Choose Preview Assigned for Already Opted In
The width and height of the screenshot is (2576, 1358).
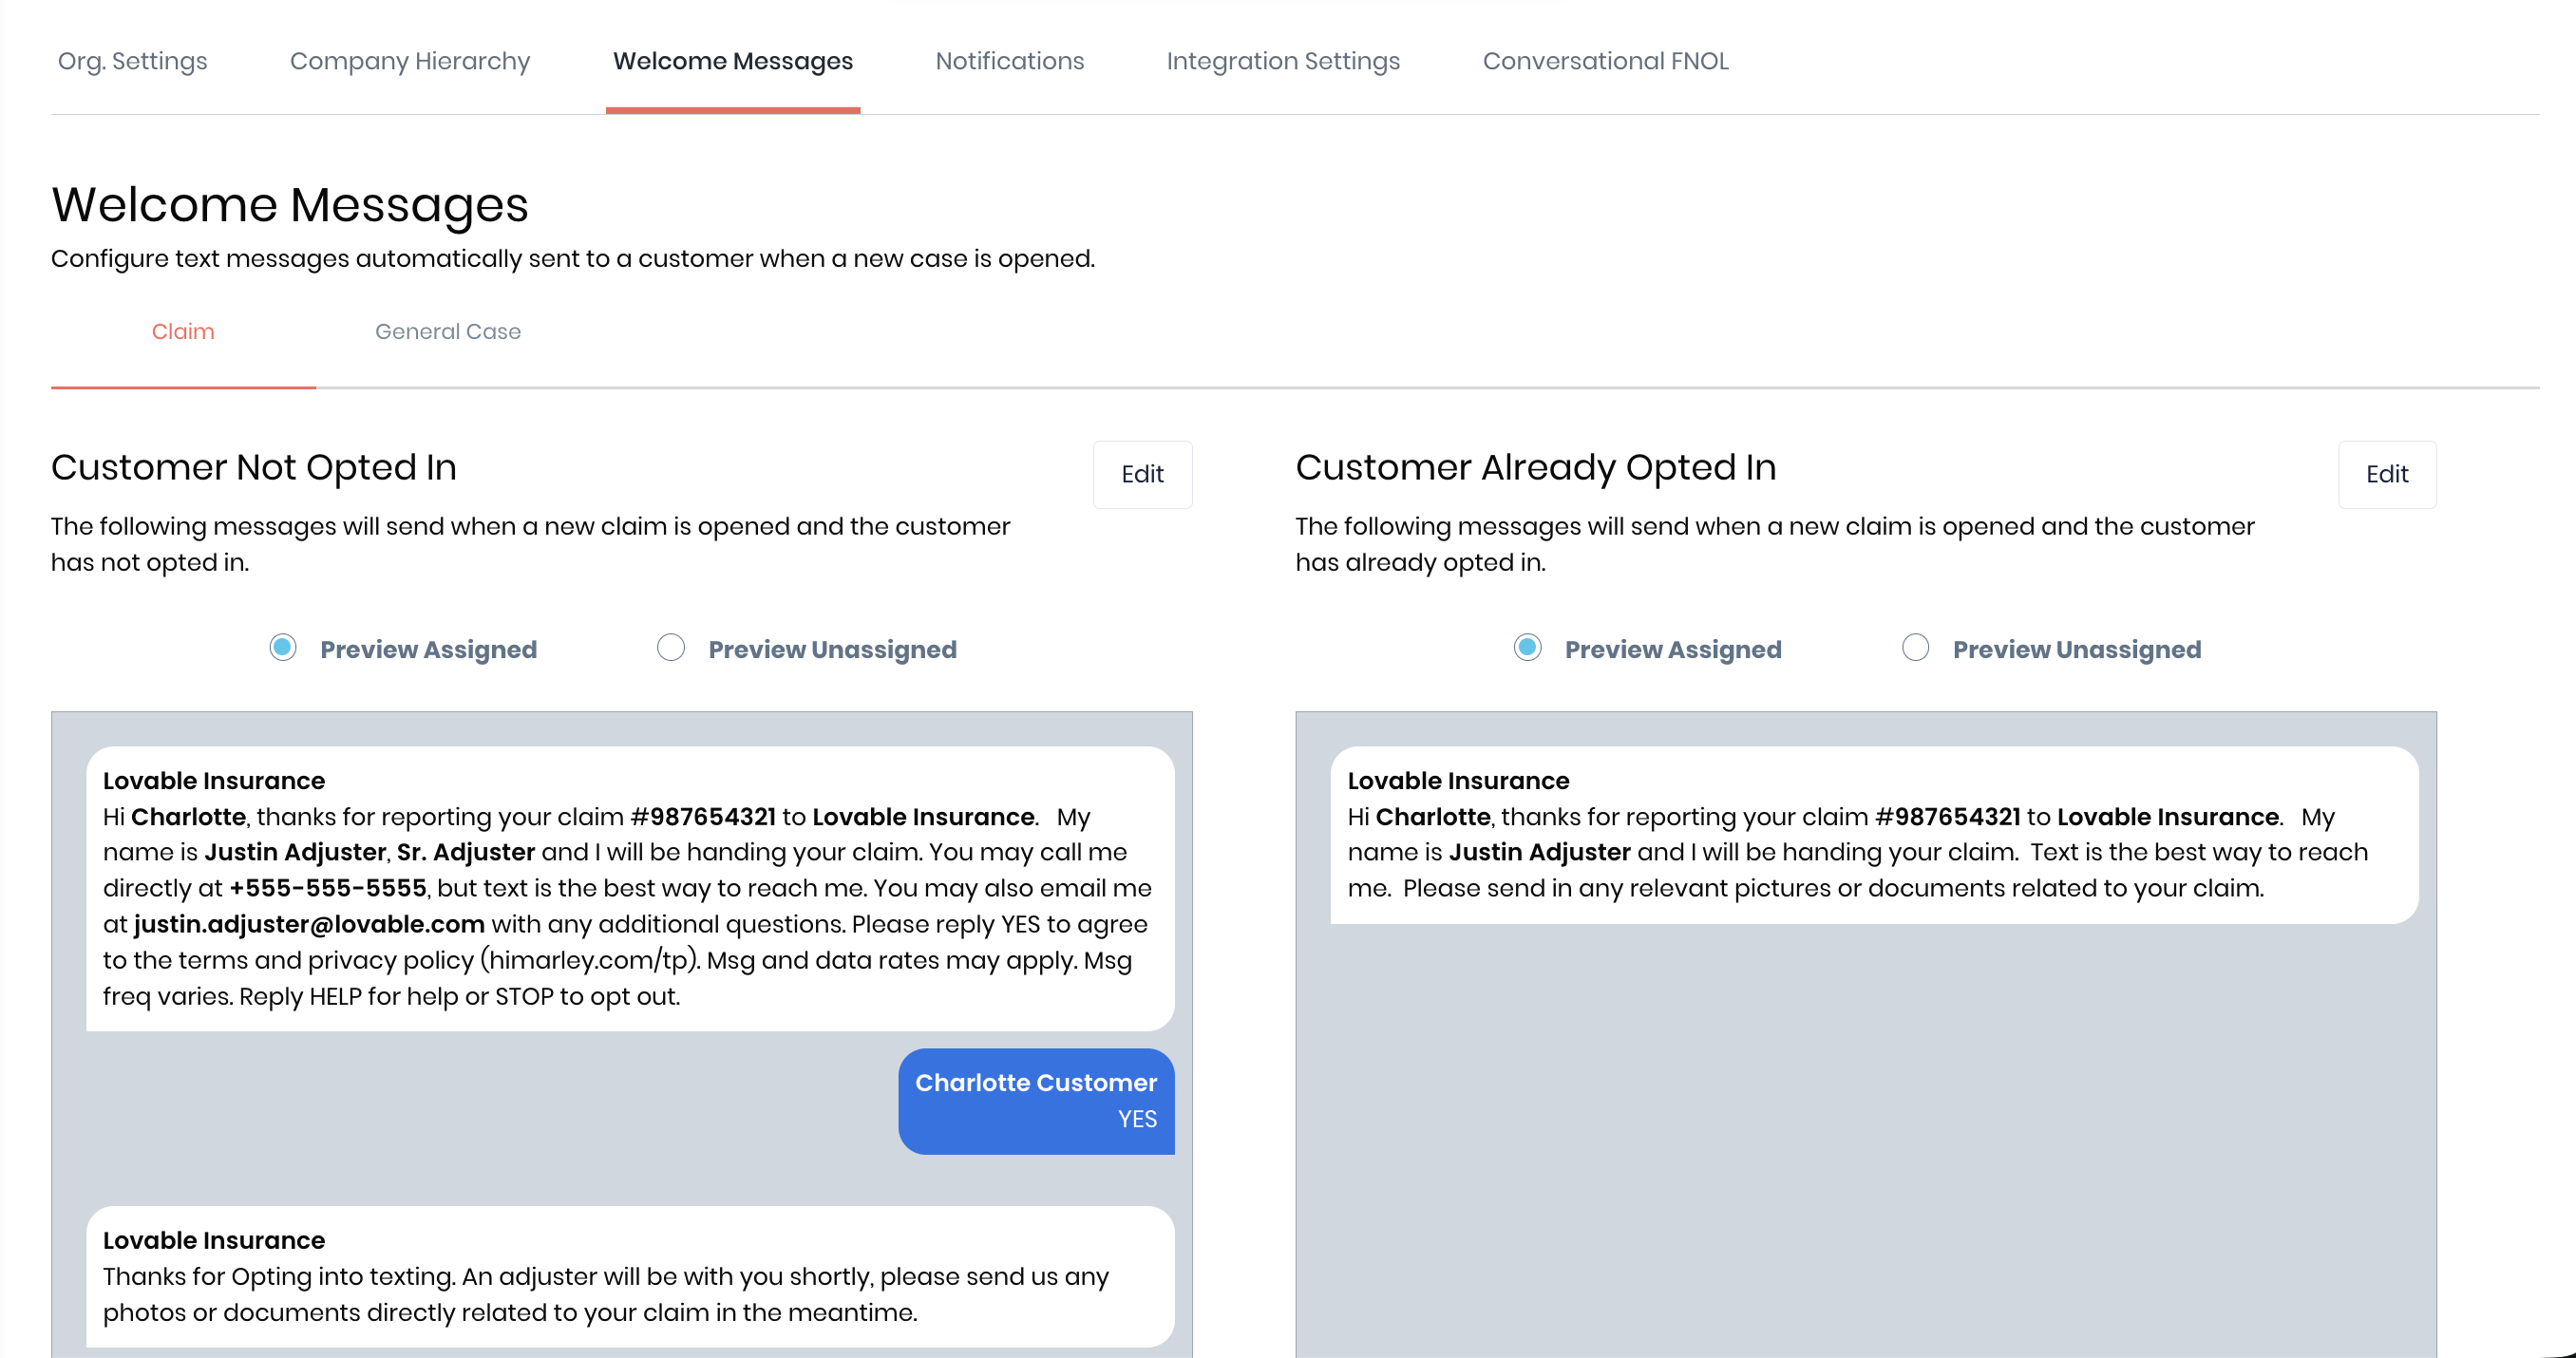pos(1527,648)
